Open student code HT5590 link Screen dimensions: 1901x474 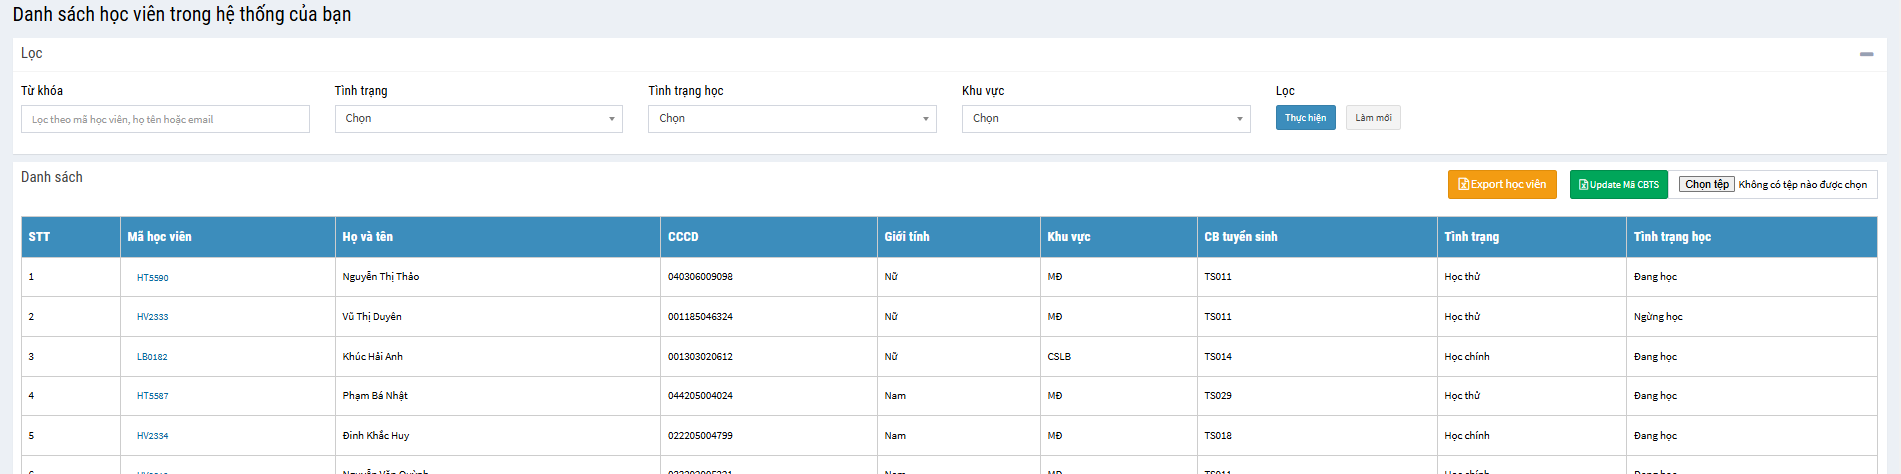[153, 278]
